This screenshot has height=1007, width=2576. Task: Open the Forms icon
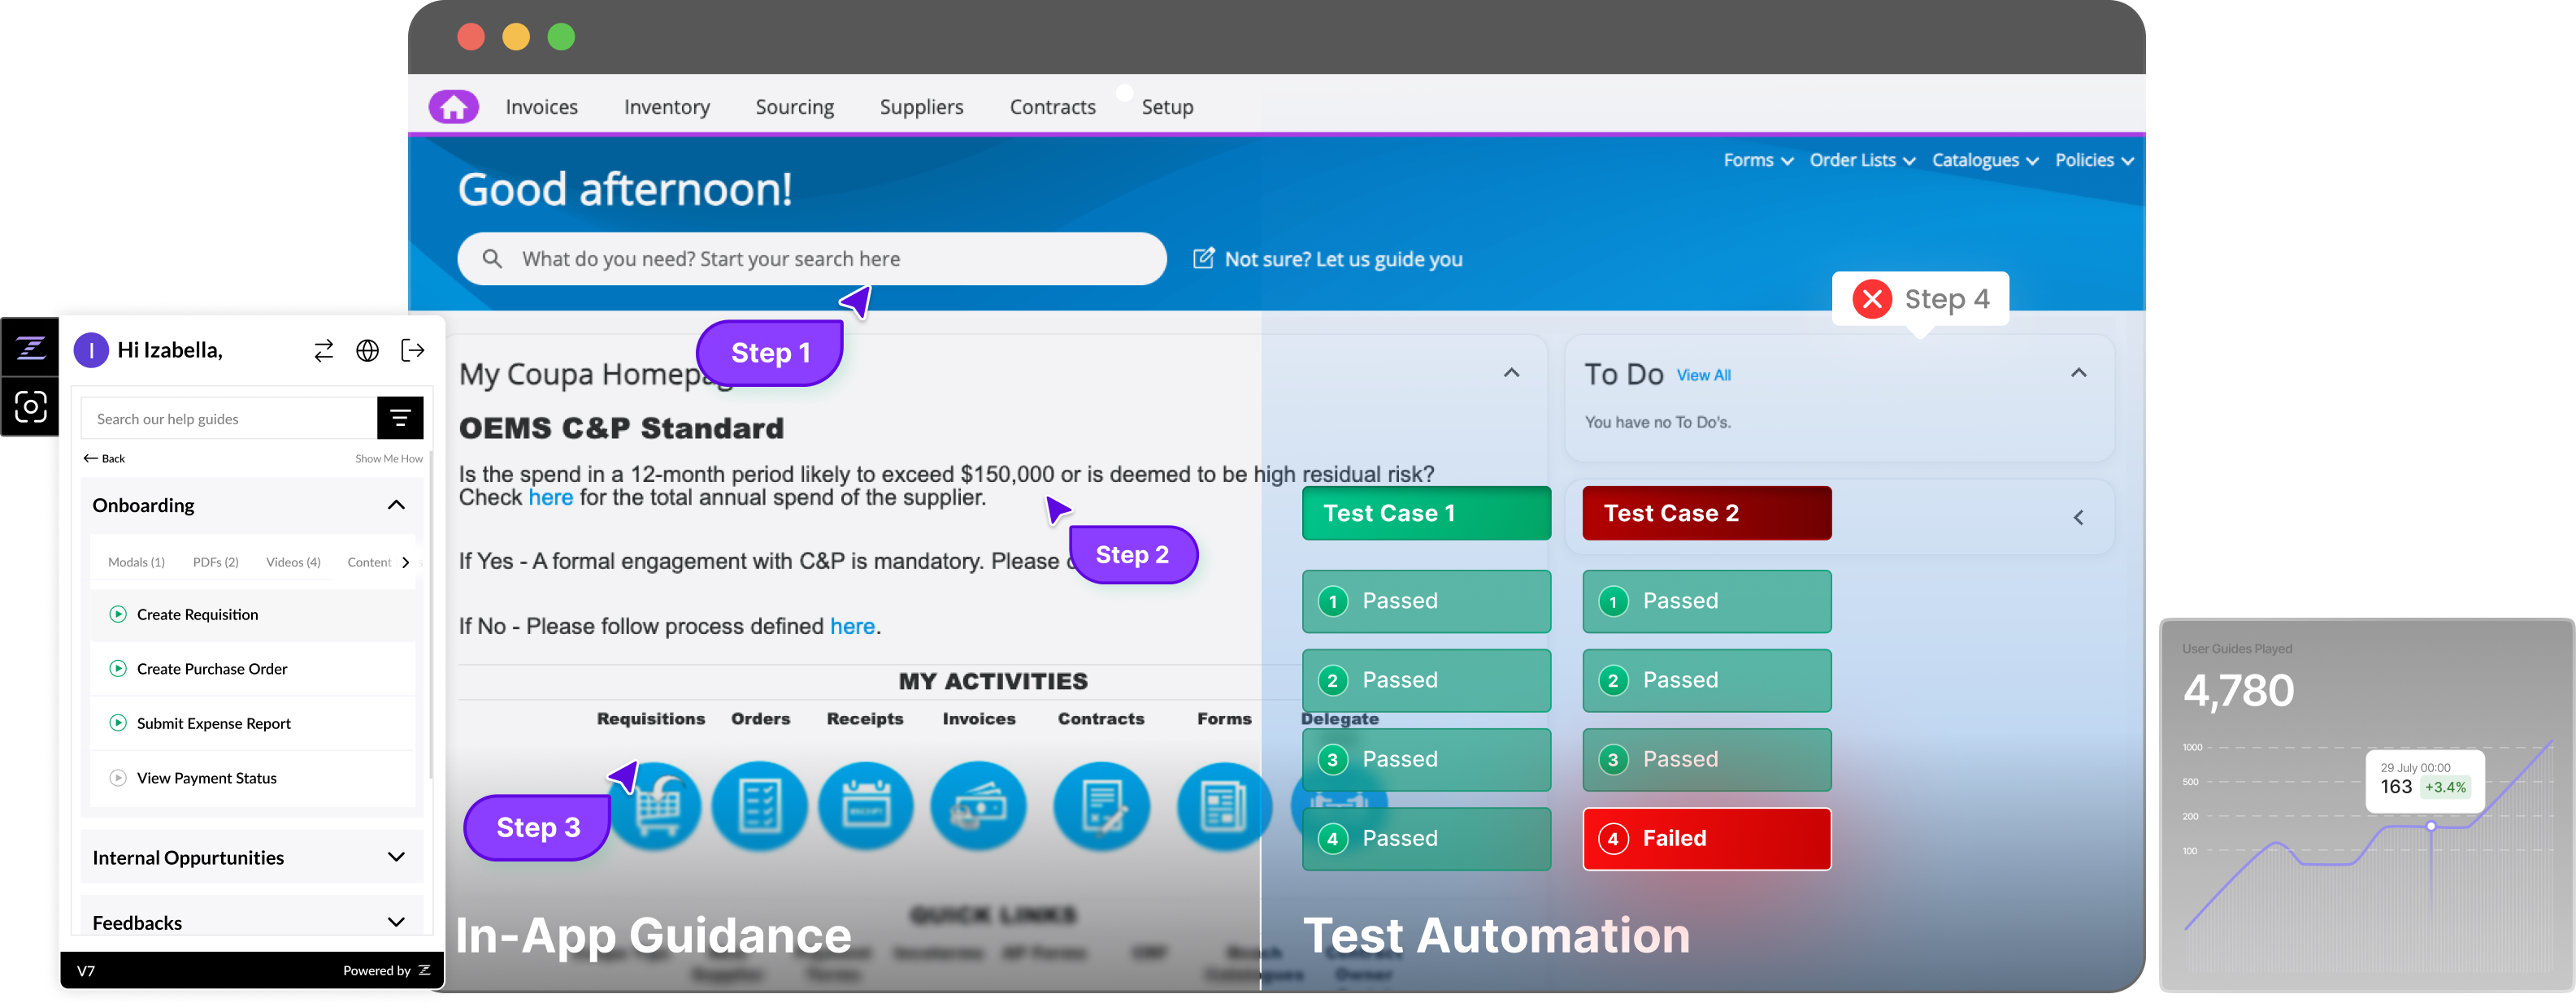(1224, 806)
